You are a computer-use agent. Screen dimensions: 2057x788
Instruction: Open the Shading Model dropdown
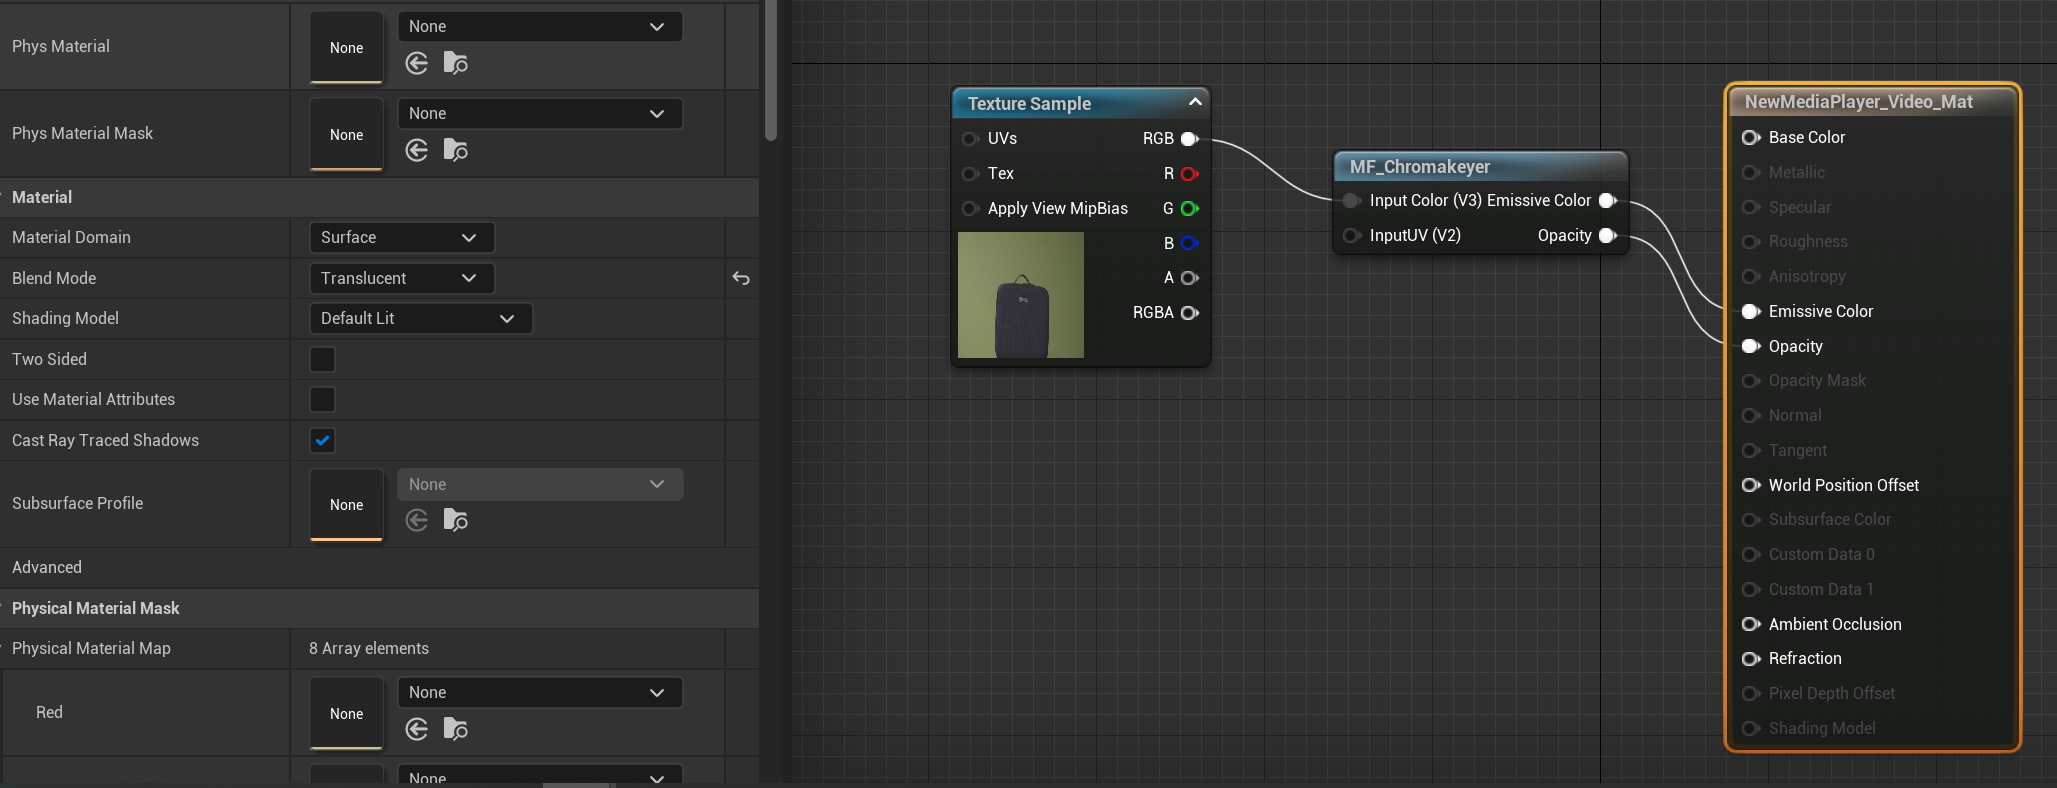(420, 319)
